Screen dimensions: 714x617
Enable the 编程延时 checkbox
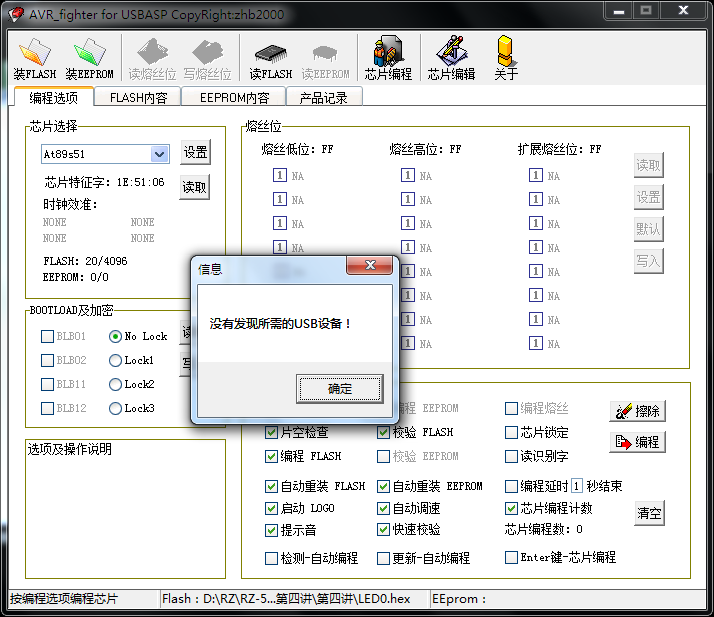(x=511, y=486)
